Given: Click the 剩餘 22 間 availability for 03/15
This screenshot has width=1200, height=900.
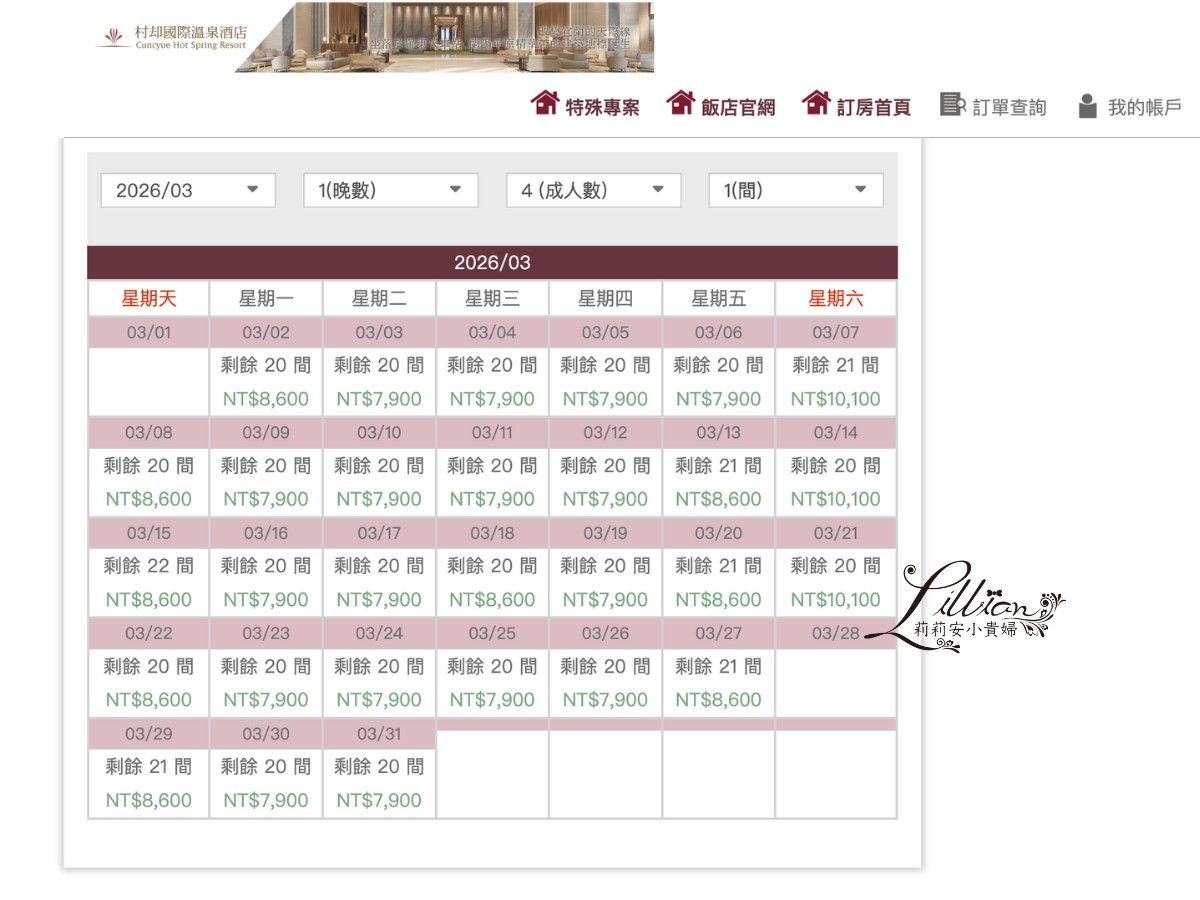Looking at the screenshot, I should [x=147, y=566].
